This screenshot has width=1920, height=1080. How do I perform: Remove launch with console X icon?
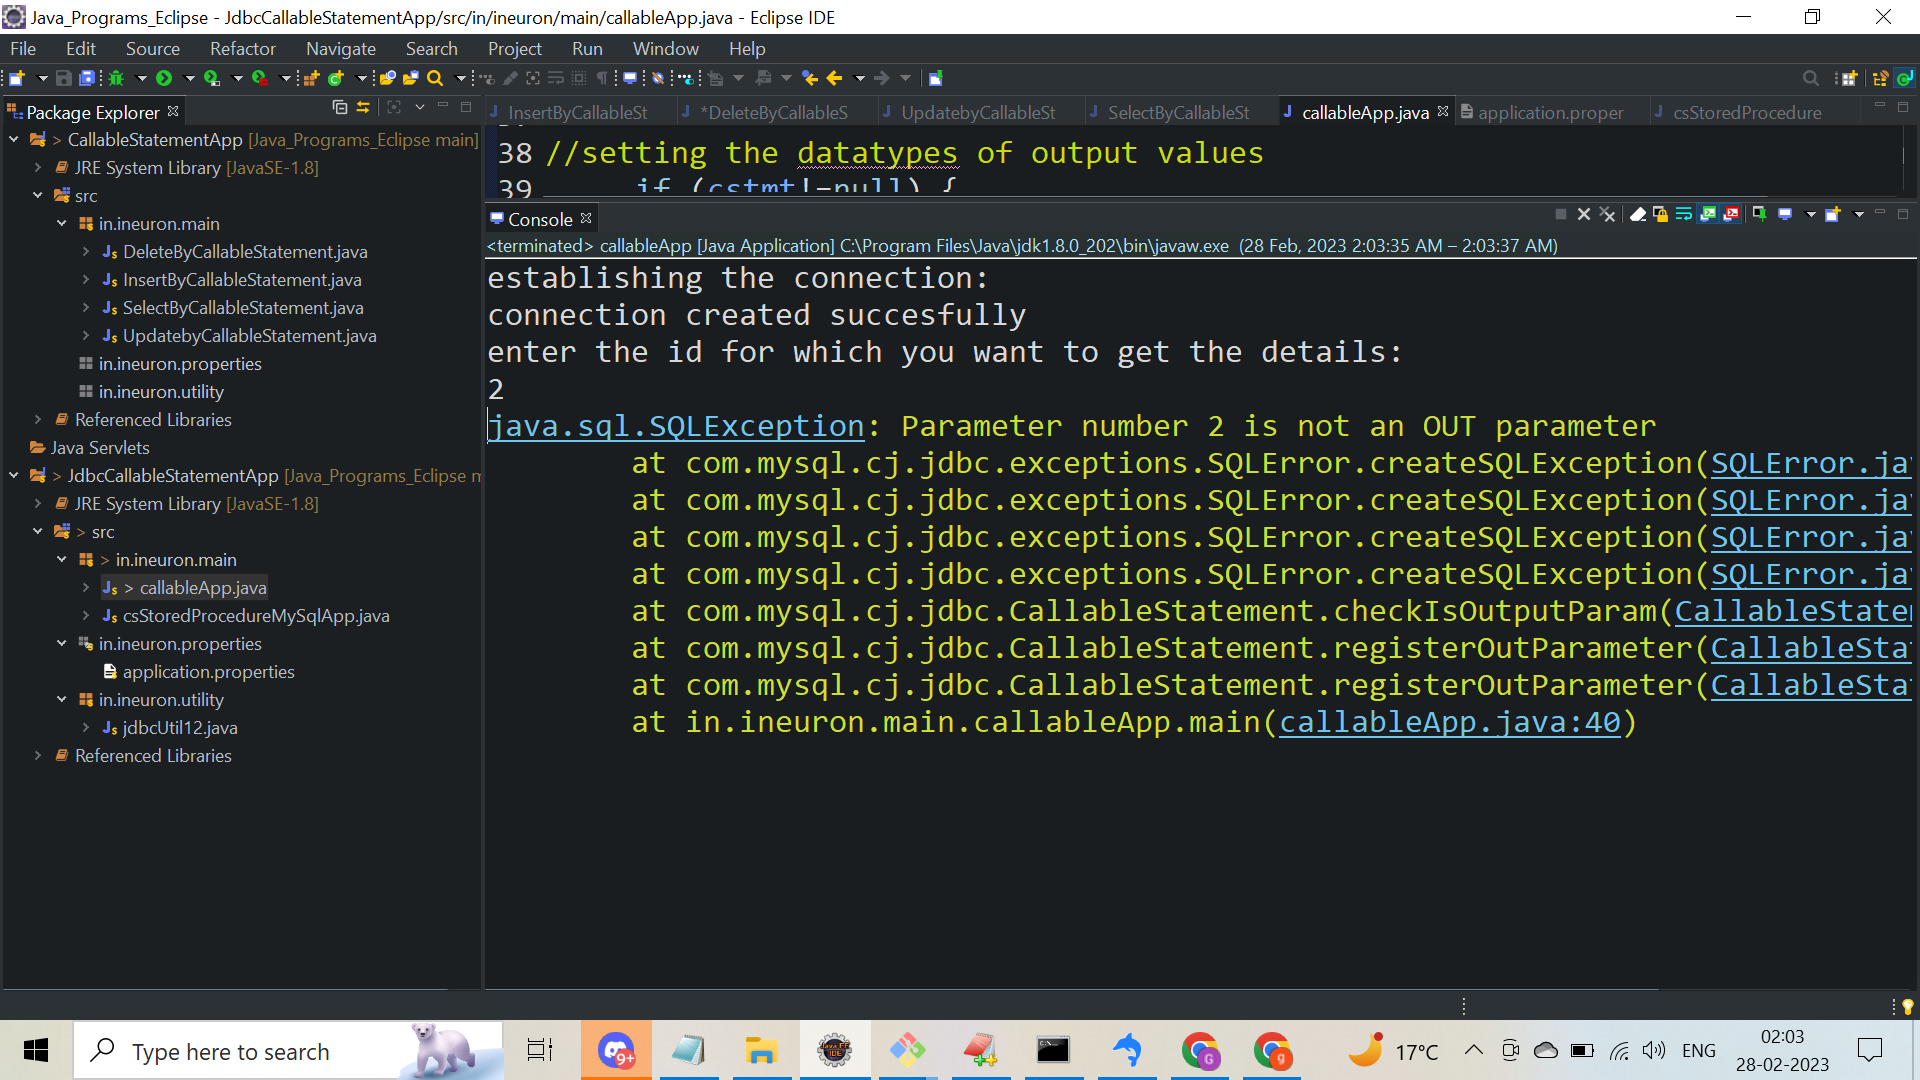[1583, 214]
